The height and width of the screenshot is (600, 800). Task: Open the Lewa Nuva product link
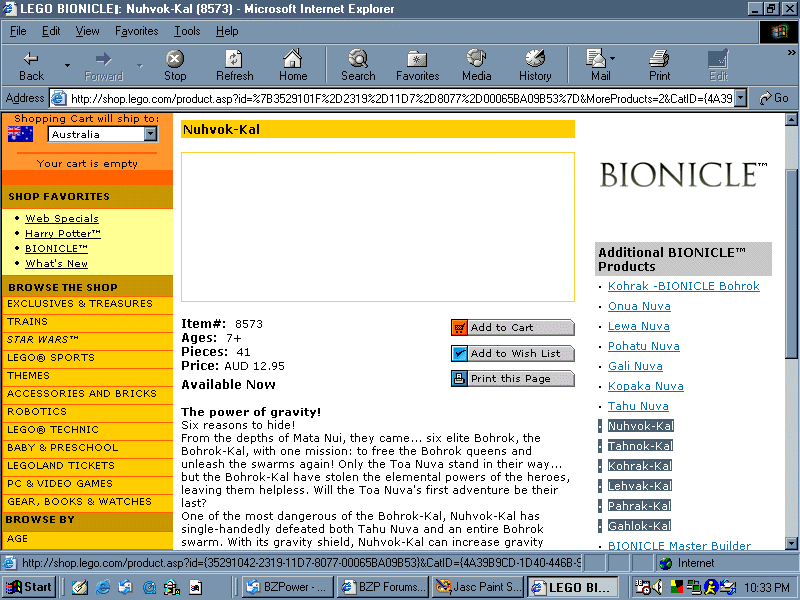[639, 326]
